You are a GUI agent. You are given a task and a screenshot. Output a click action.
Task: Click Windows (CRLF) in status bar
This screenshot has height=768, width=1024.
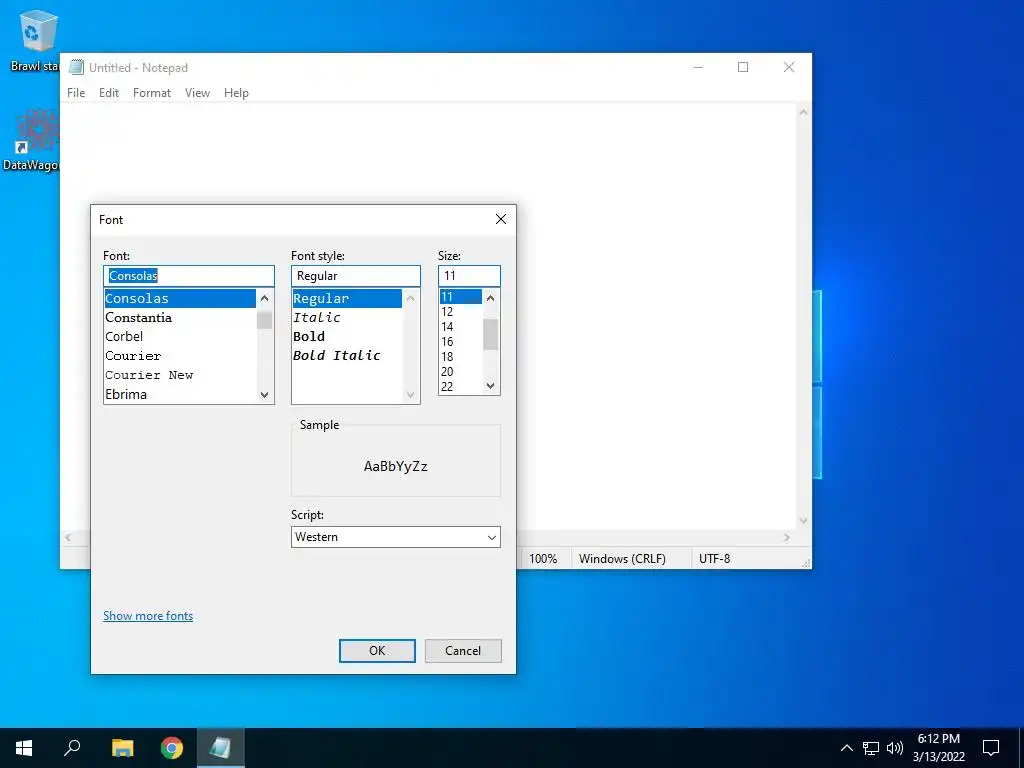(622, 559)
